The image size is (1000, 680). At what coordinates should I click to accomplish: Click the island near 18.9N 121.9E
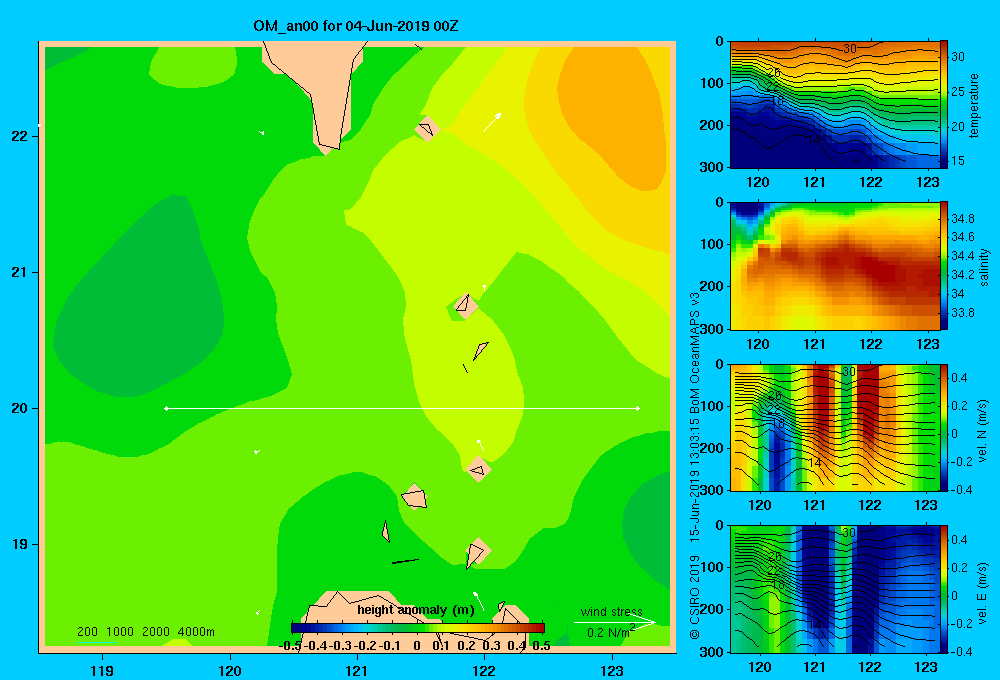click(476, 552)
